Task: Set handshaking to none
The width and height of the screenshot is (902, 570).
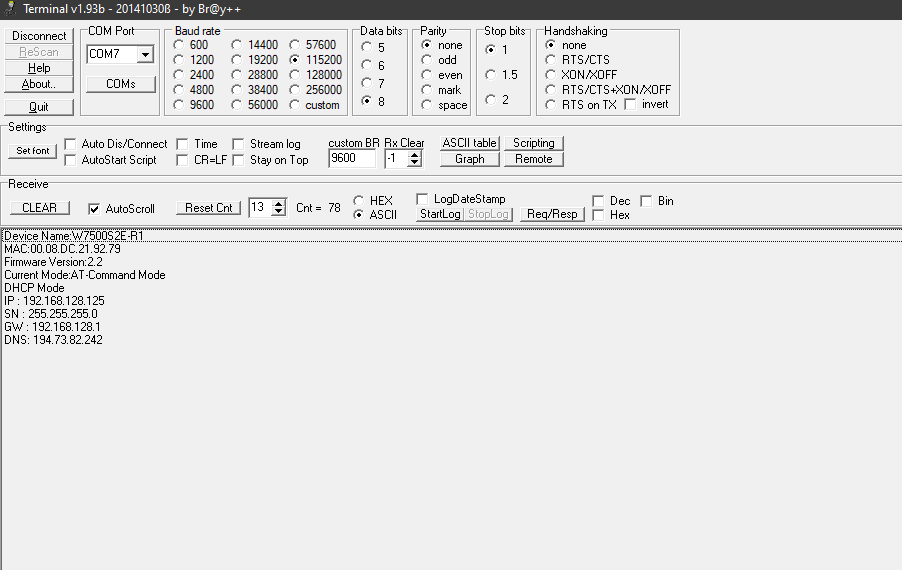Action: pos(551,45)
